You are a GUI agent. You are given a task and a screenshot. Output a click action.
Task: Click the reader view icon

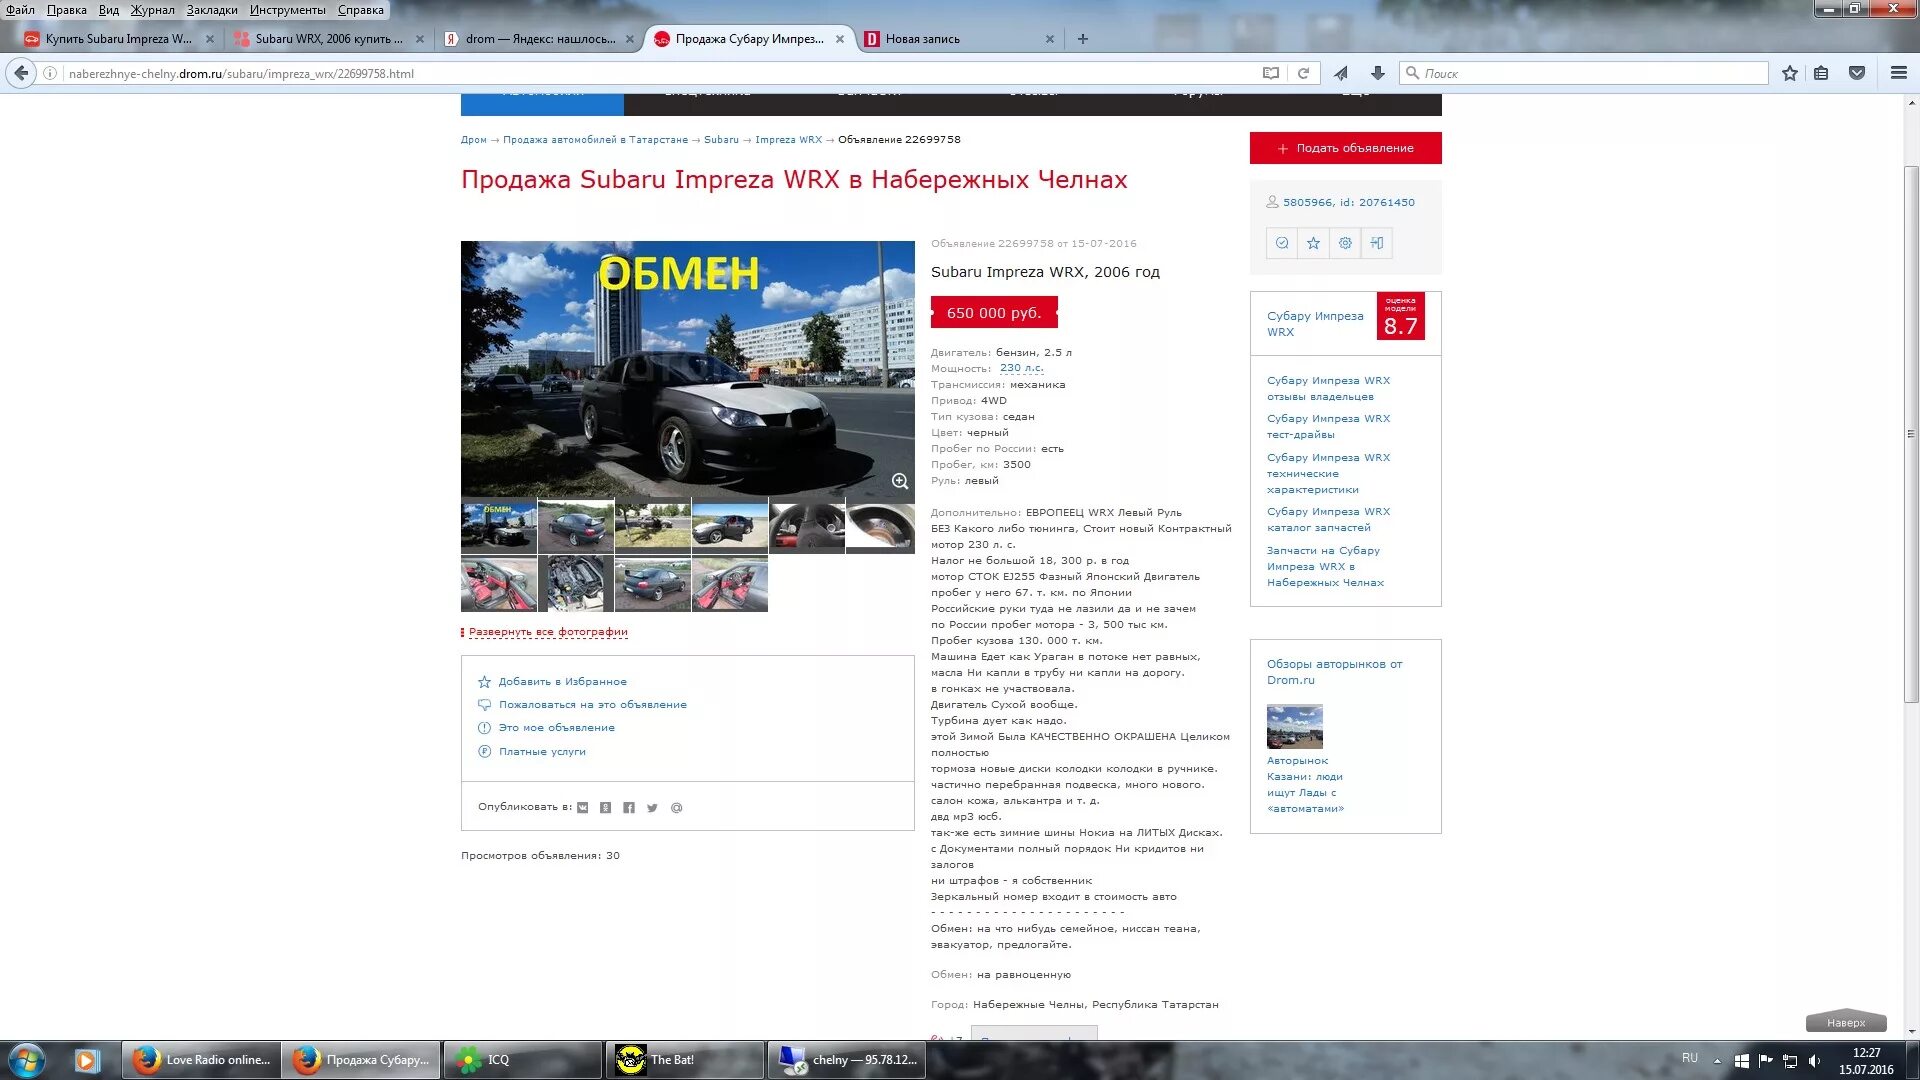coord(1270,73)
